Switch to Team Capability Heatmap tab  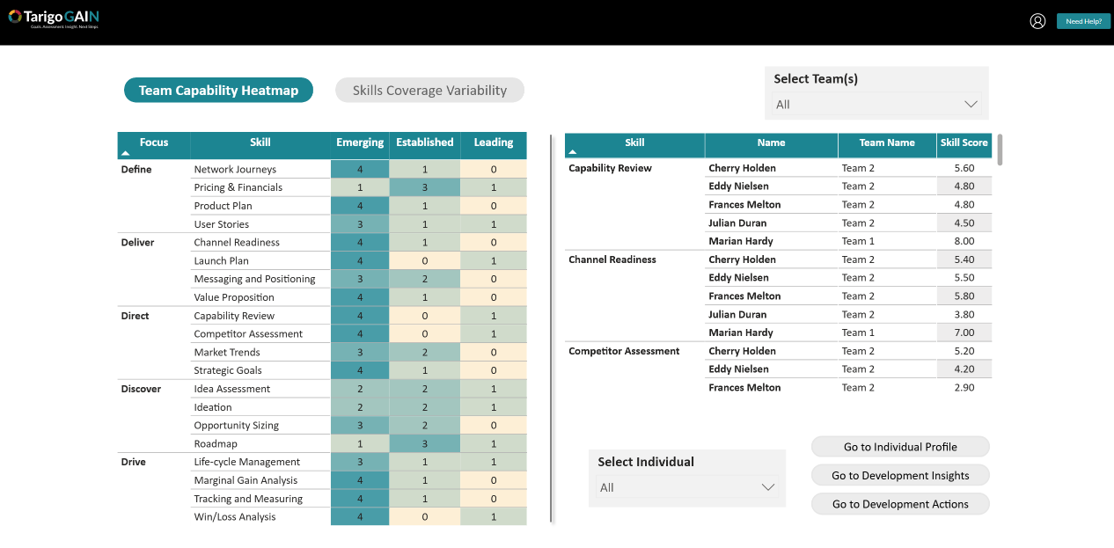click(218, 90)
